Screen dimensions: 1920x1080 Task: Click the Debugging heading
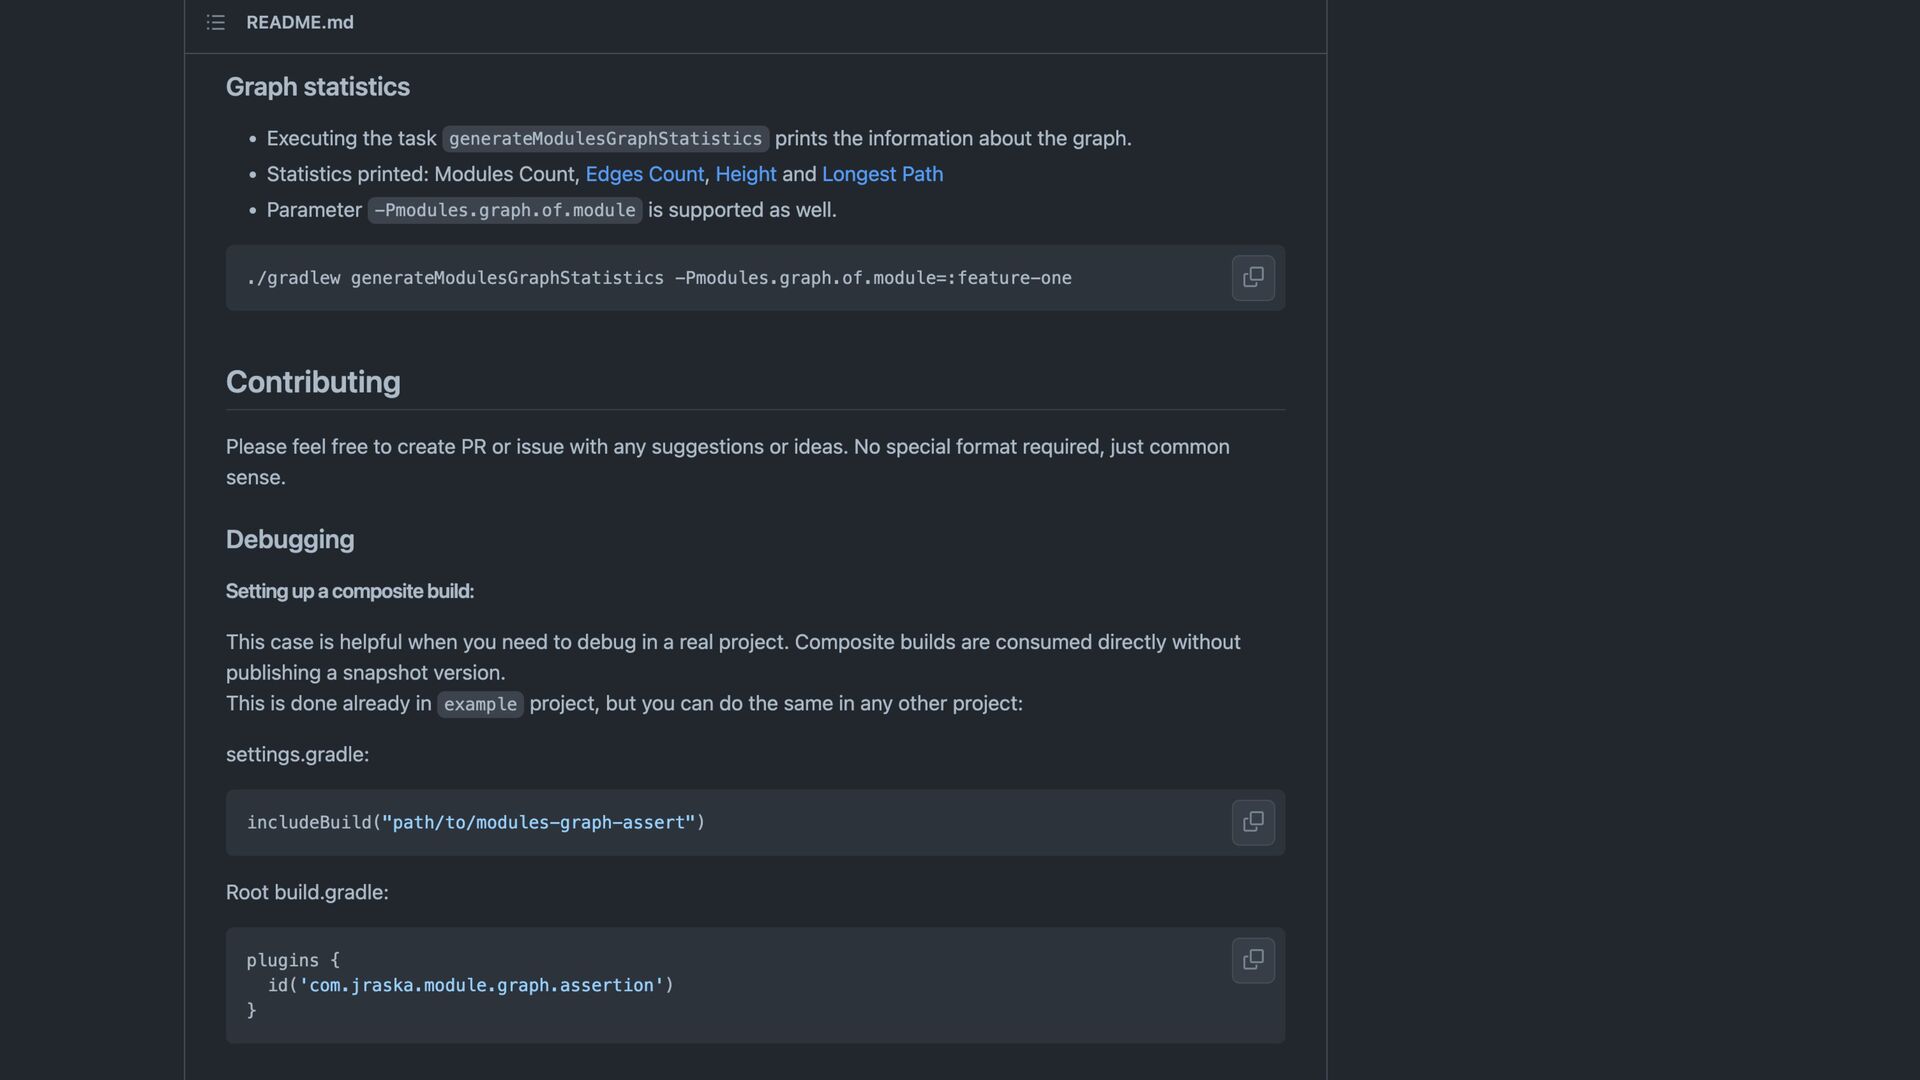290,540
